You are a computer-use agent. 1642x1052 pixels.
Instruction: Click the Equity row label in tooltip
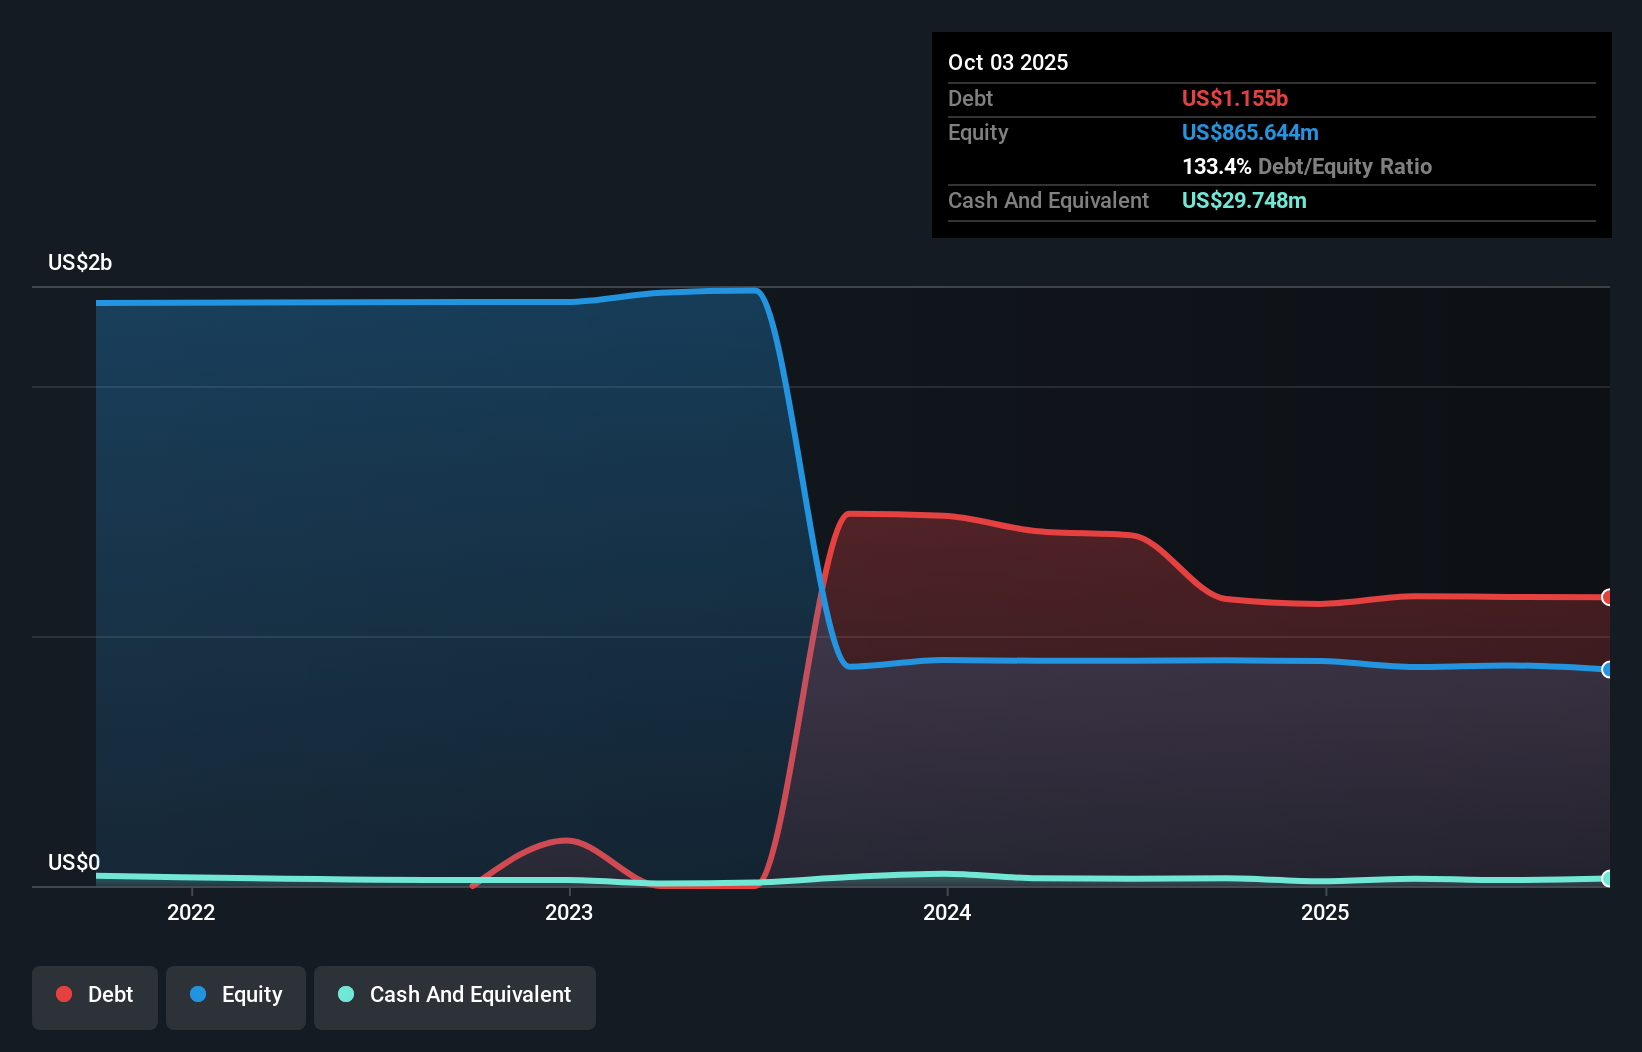(978, 132)
